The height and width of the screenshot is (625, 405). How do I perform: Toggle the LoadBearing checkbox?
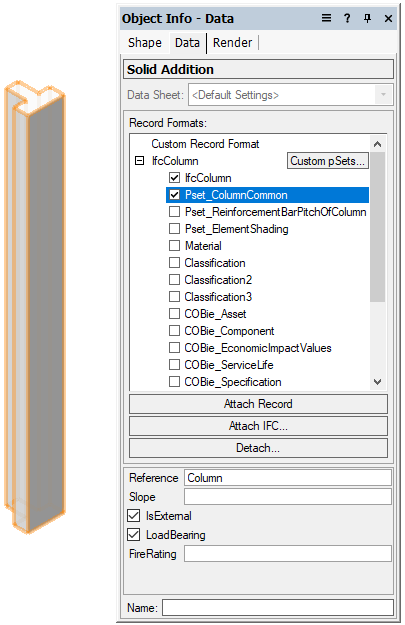click(134, 535)
